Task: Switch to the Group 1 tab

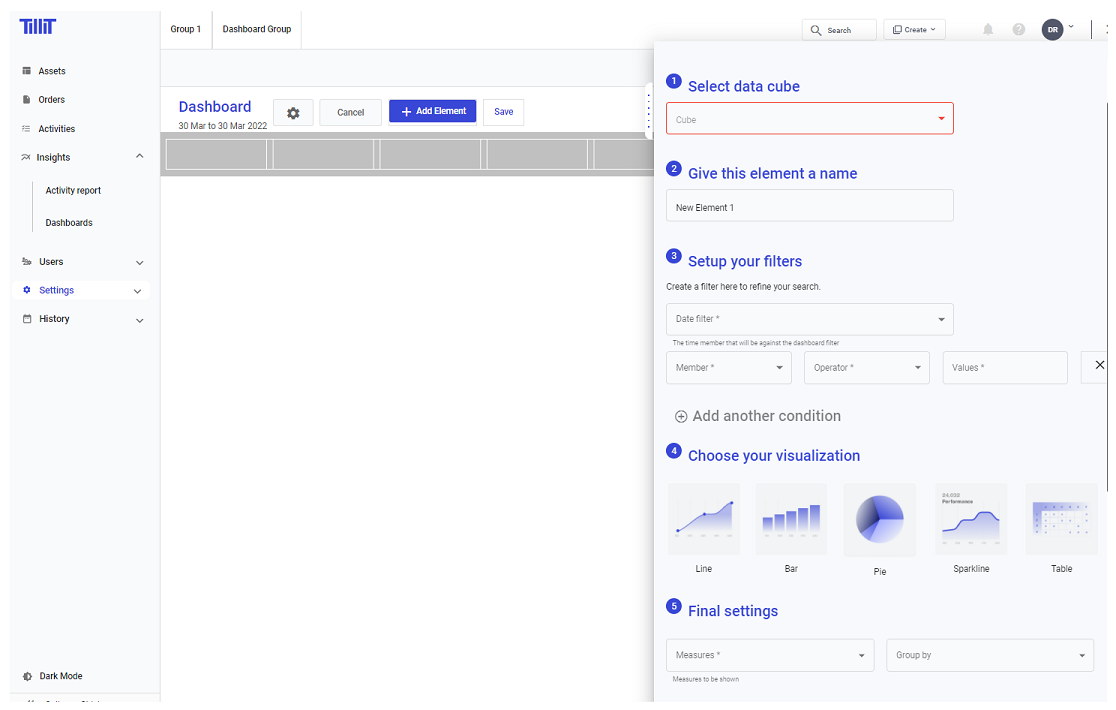Action: click(x=186, y=29)
